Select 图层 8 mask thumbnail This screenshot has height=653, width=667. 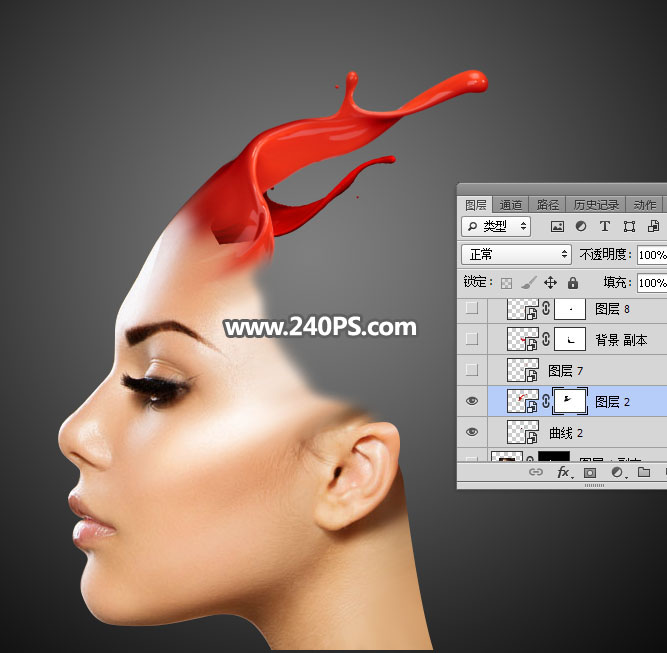570,308
